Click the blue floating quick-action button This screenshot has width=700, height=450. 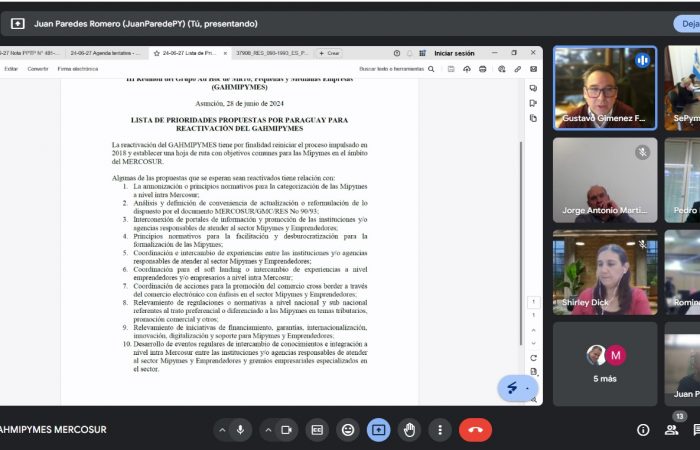(517, 388)
